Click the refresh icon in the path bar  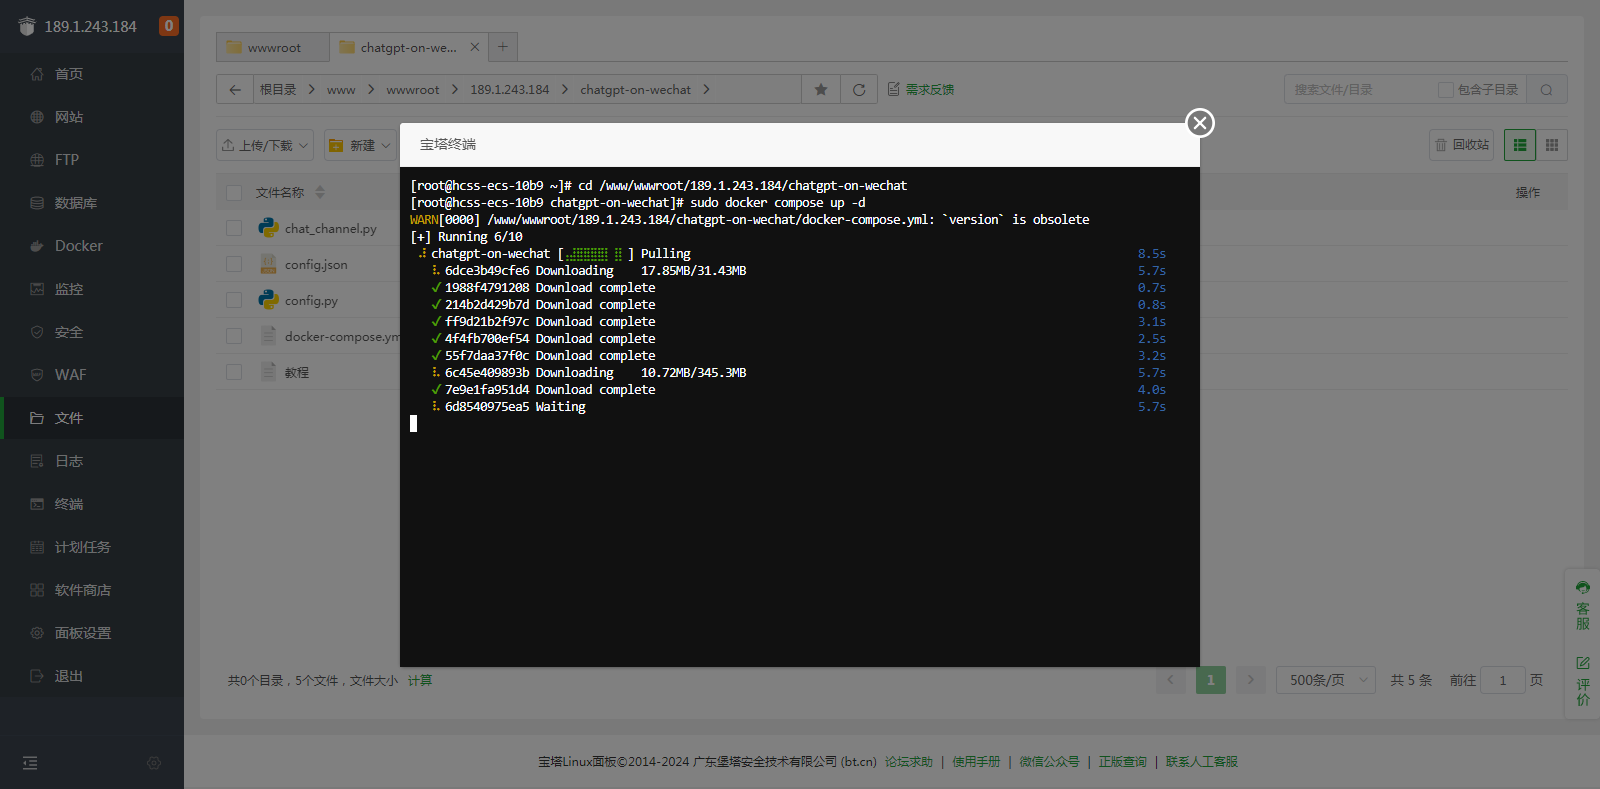(x=859, y=89)
